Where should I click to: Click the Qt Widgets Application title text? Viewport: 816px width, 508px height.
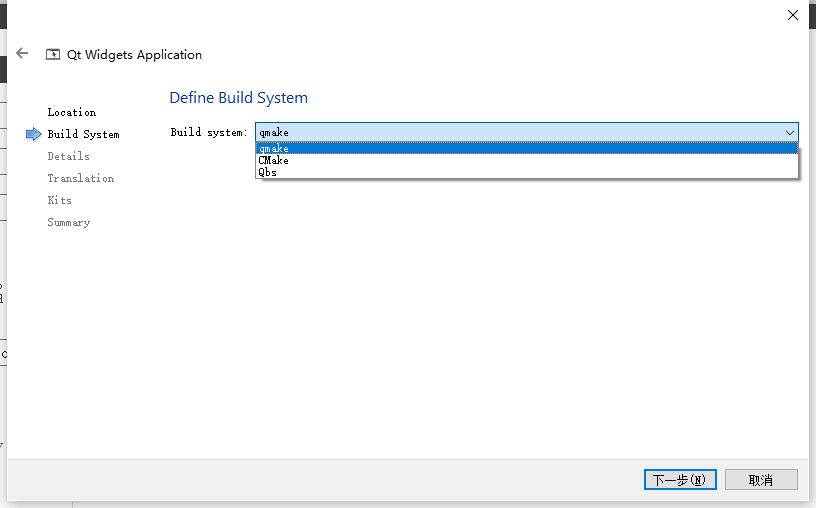[134, 55]
